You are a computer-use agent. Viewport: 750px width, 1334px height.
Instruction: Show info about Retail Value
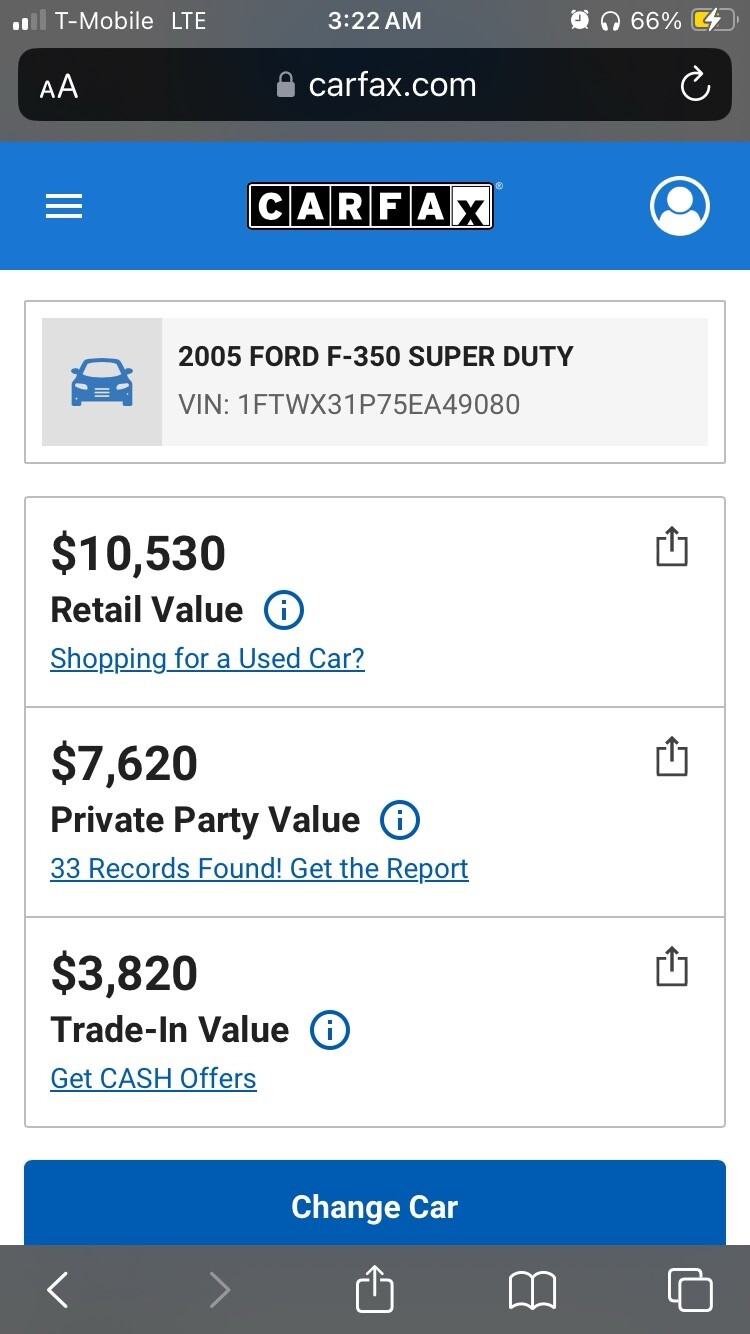(x=283, y=610)
